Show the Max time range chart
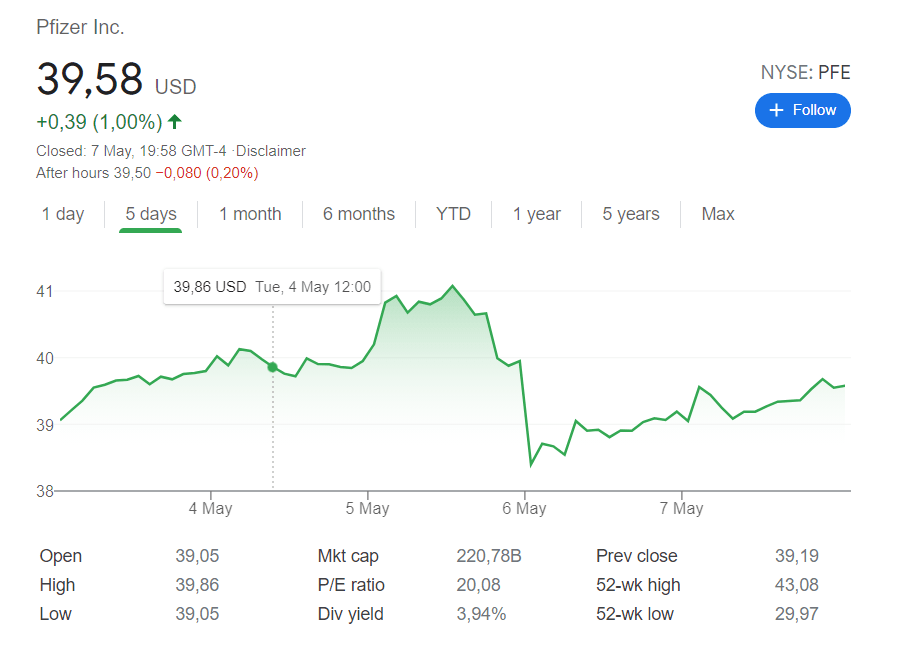 [718, 214]
